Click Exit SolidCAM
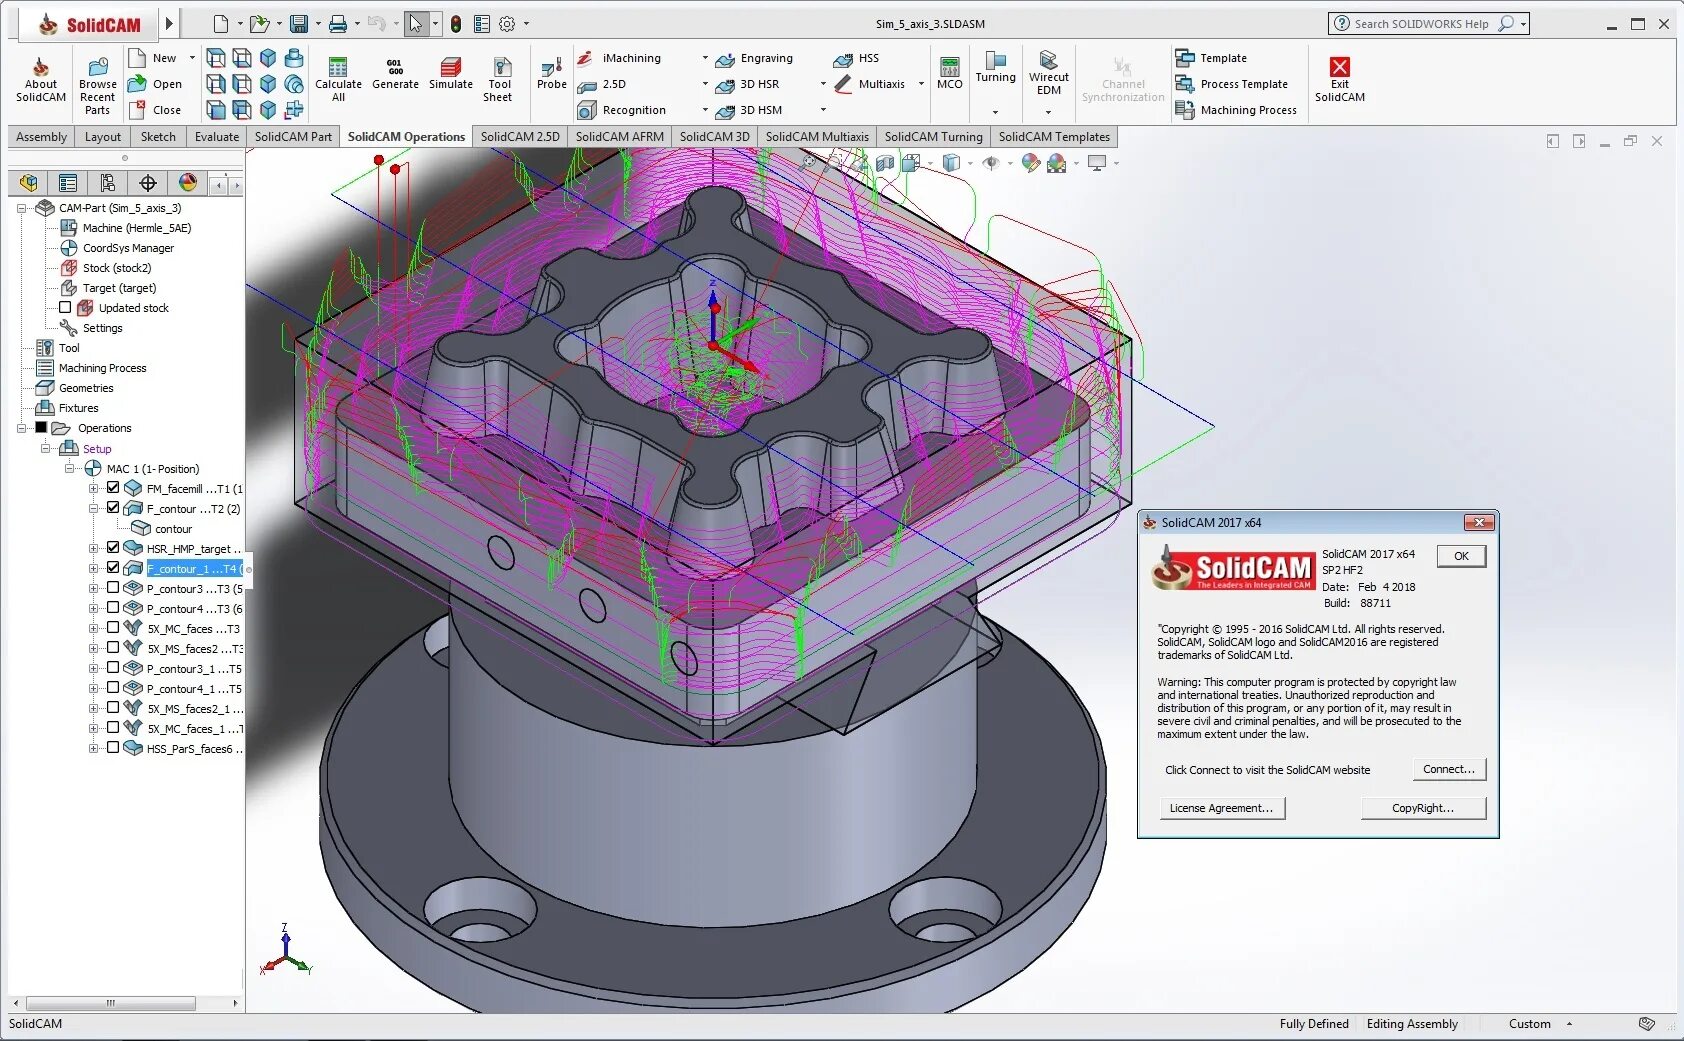 tap(1339, 79)
